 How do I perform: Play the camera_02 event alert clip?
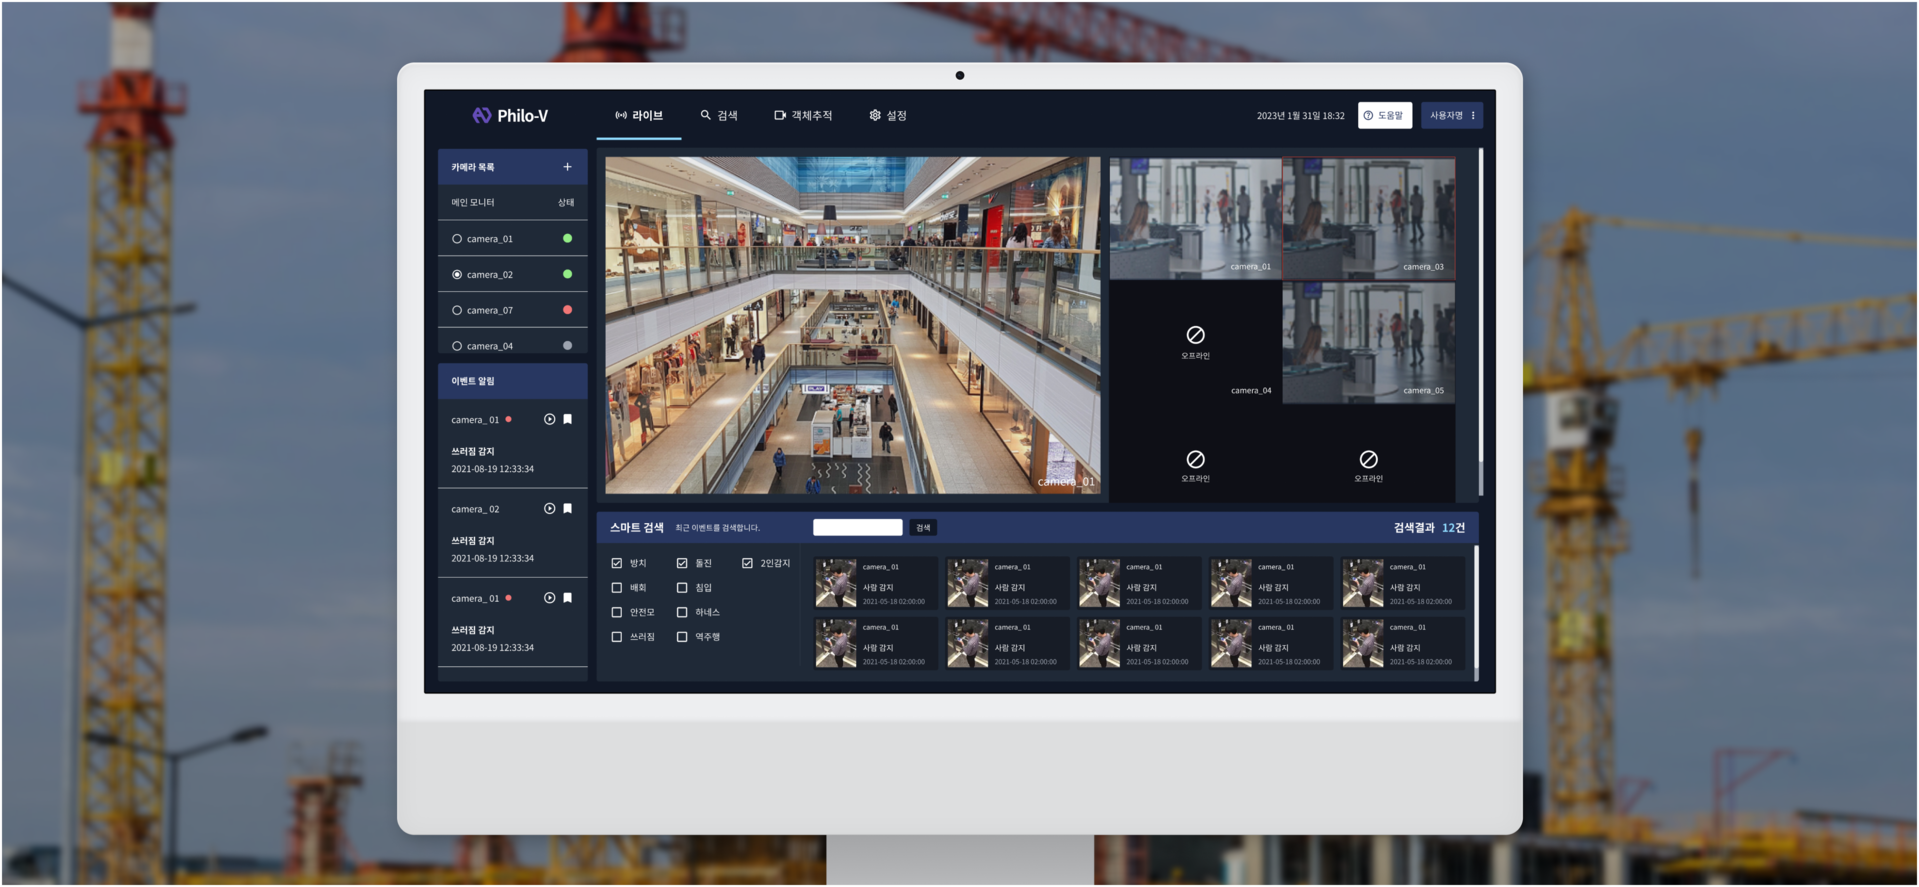click(549, 509)
